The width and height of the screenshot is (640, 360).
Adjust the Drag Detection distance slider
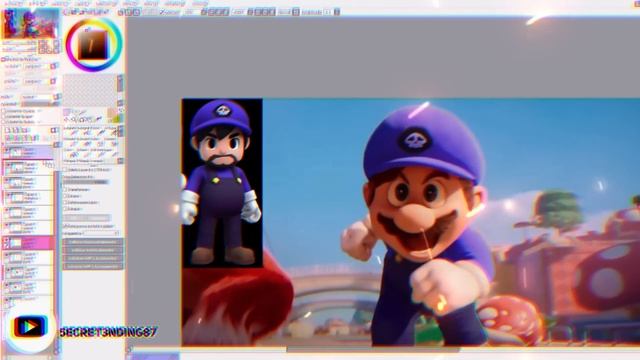(x=86, y=182)
